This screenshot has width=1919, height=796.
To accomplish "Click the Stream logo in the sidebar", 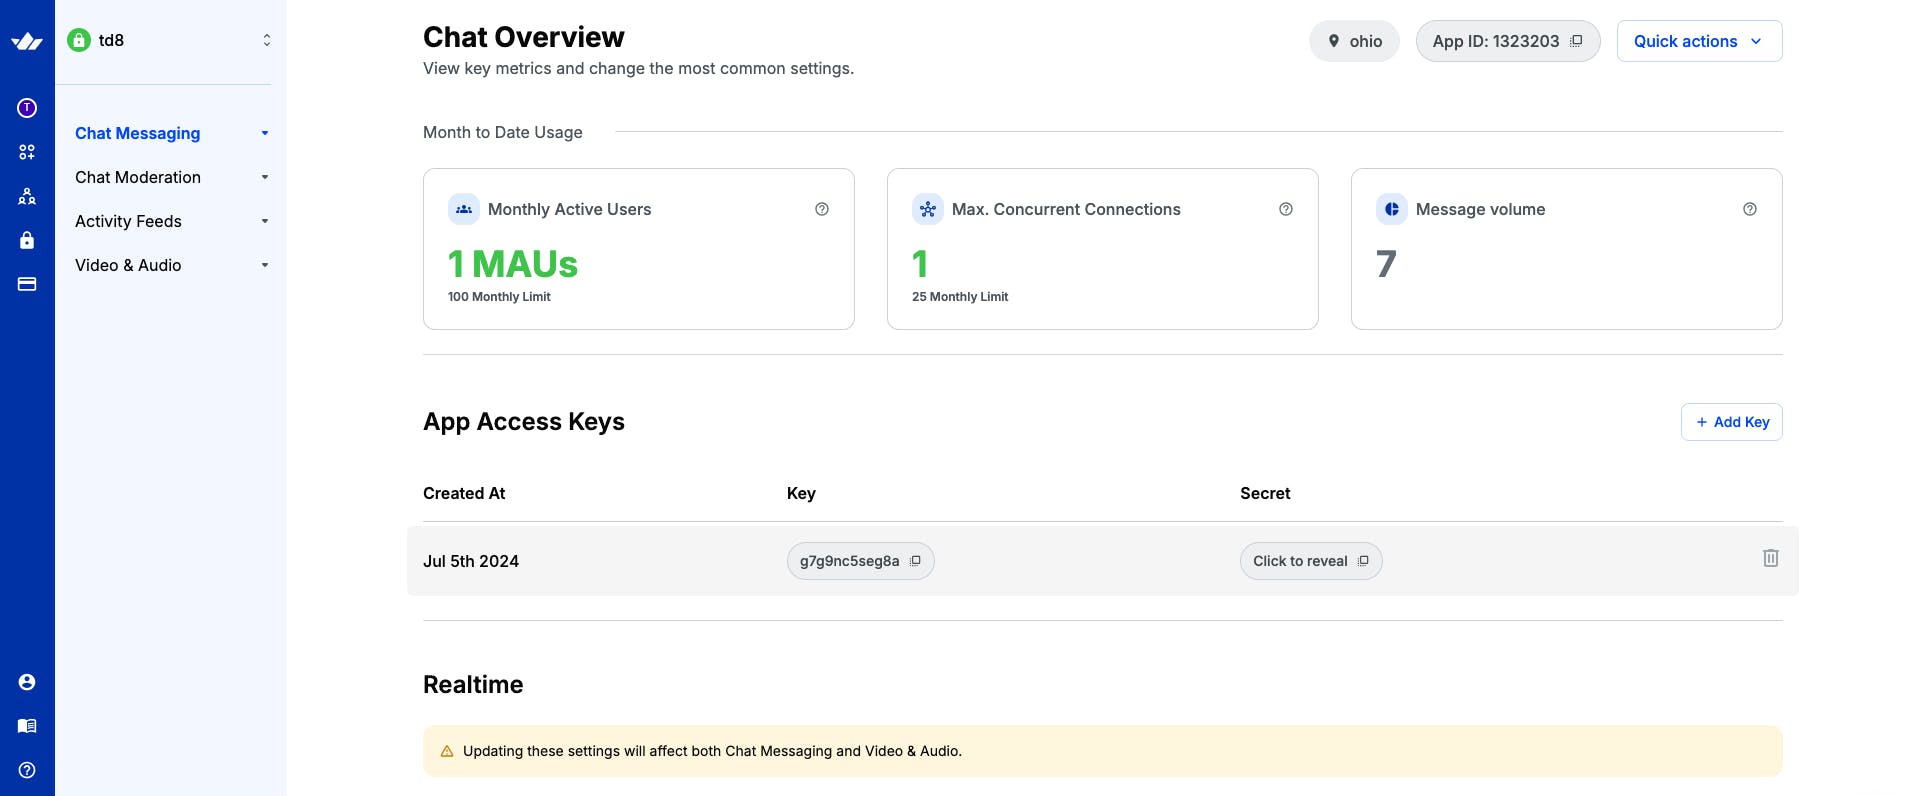I will point(27,41).
